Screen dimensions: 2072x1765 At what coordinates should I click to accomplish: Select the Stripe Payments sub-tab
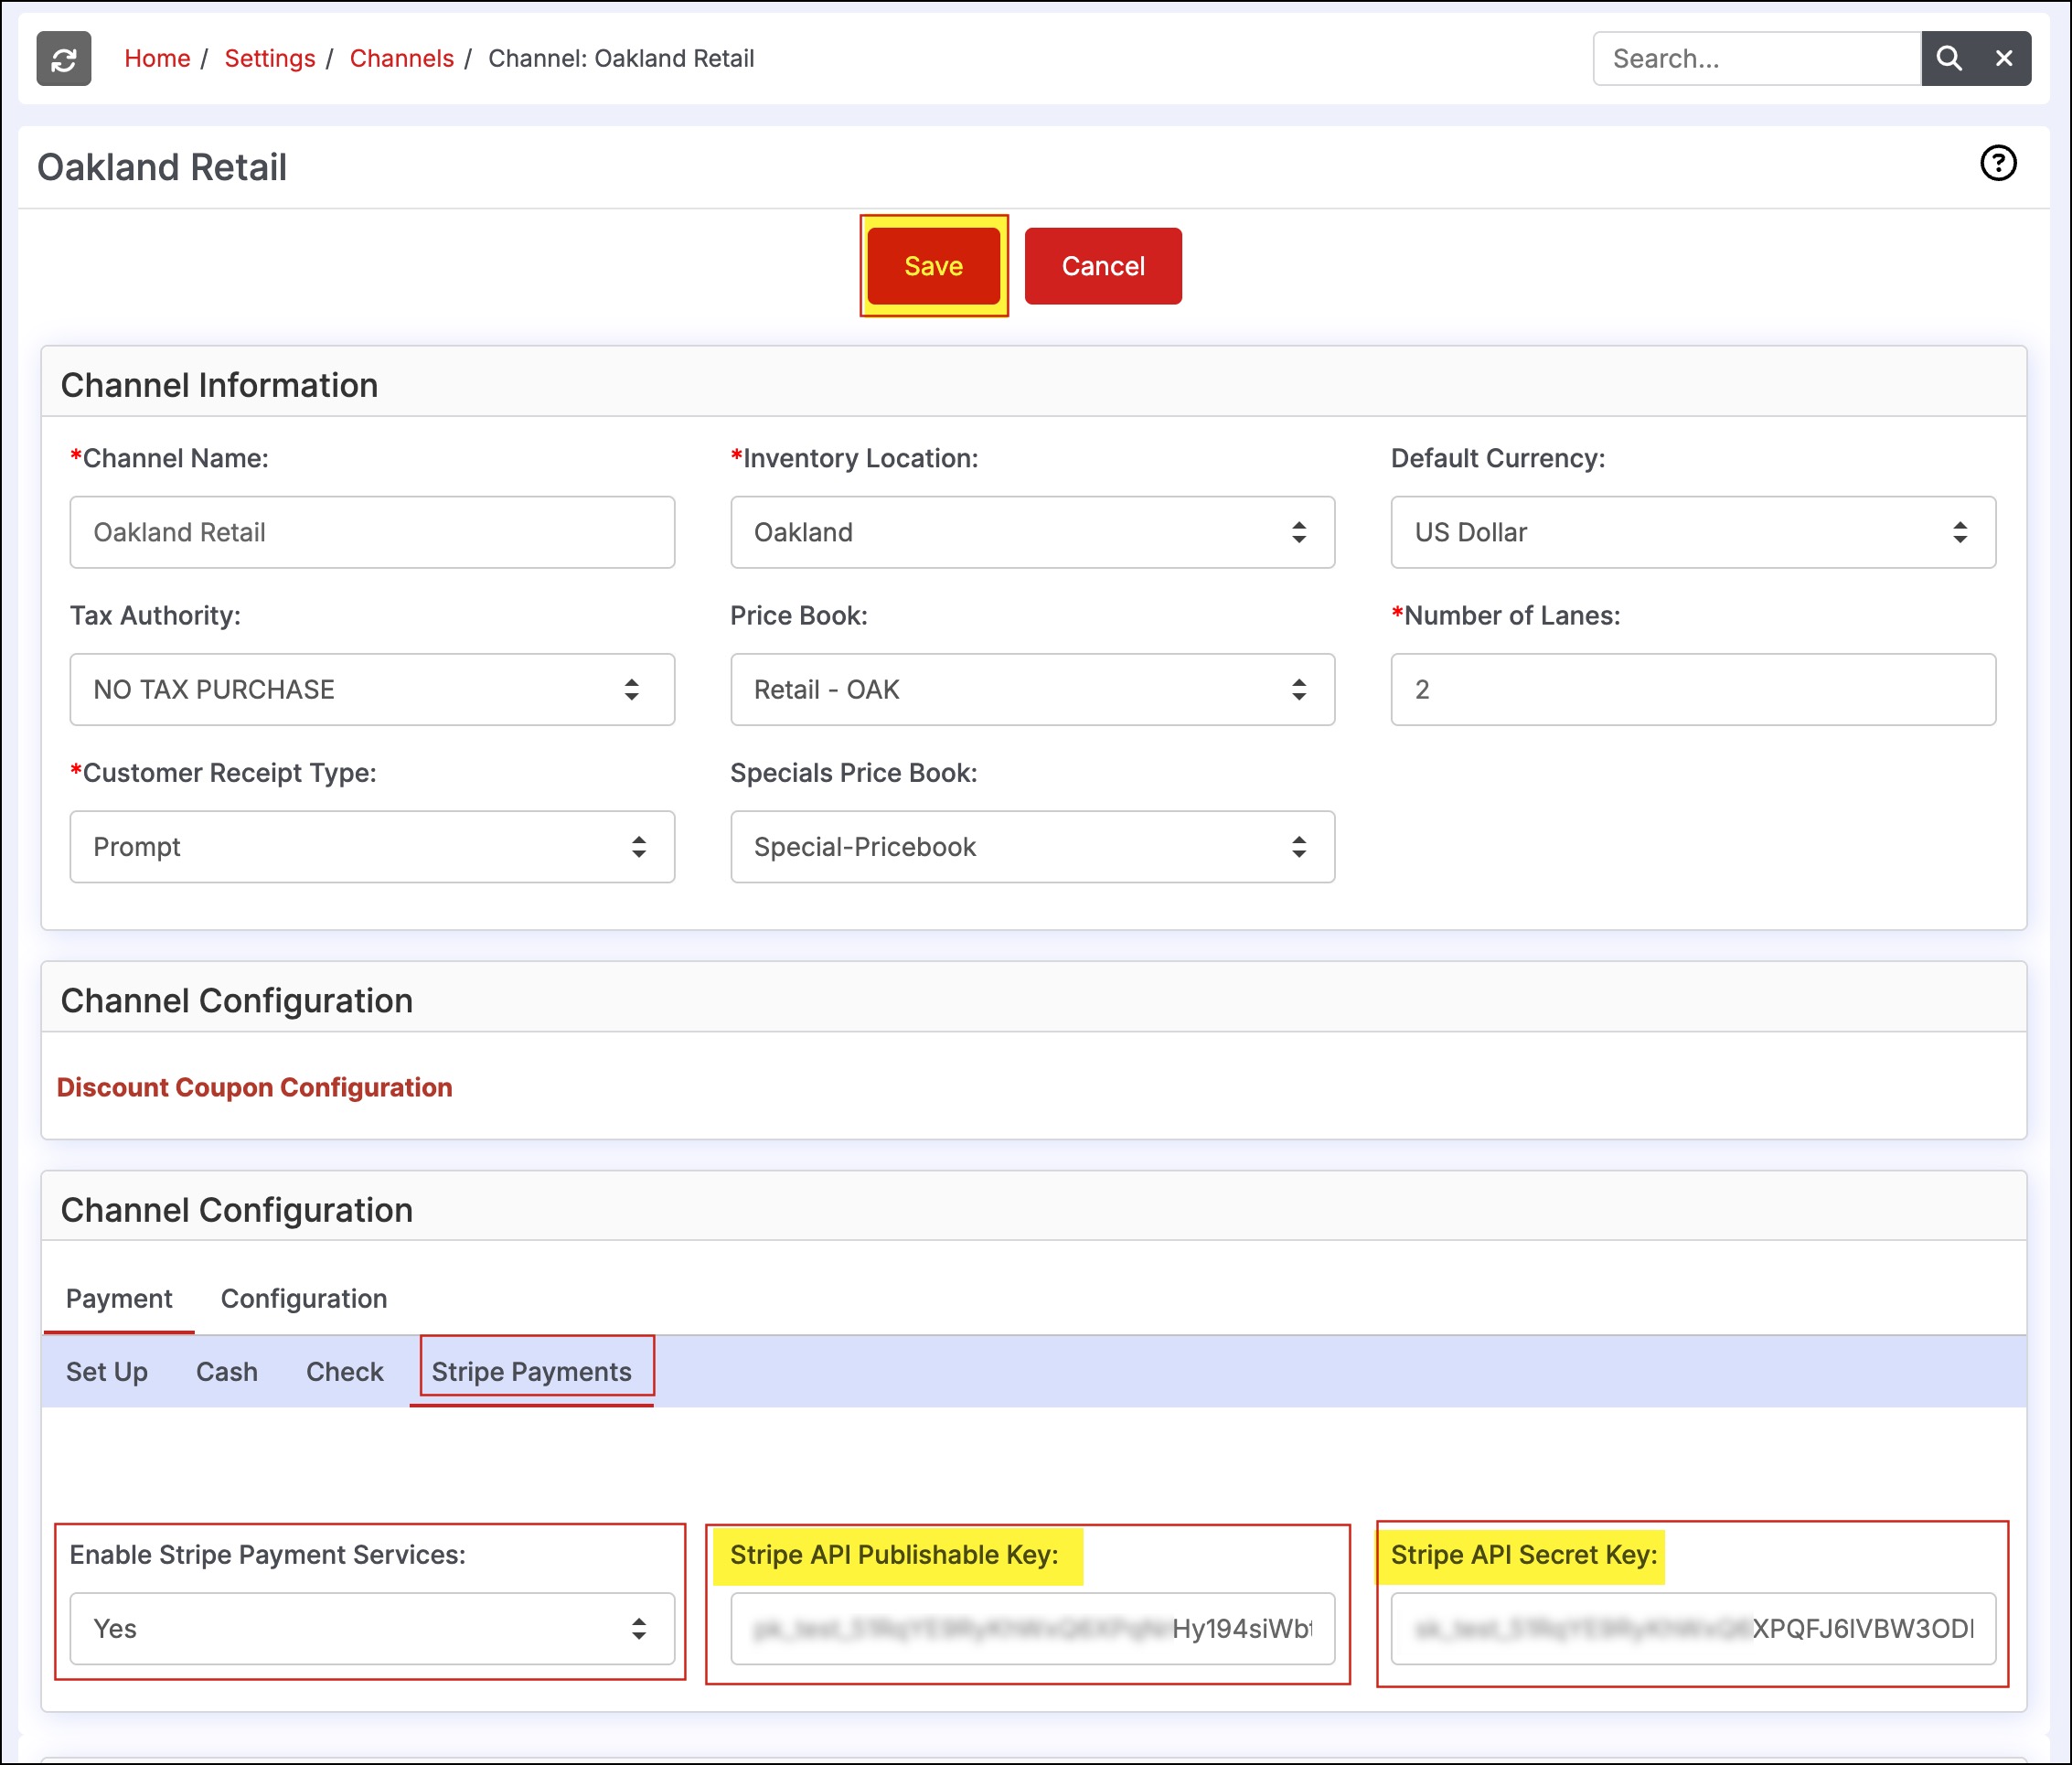[531, 1371]
